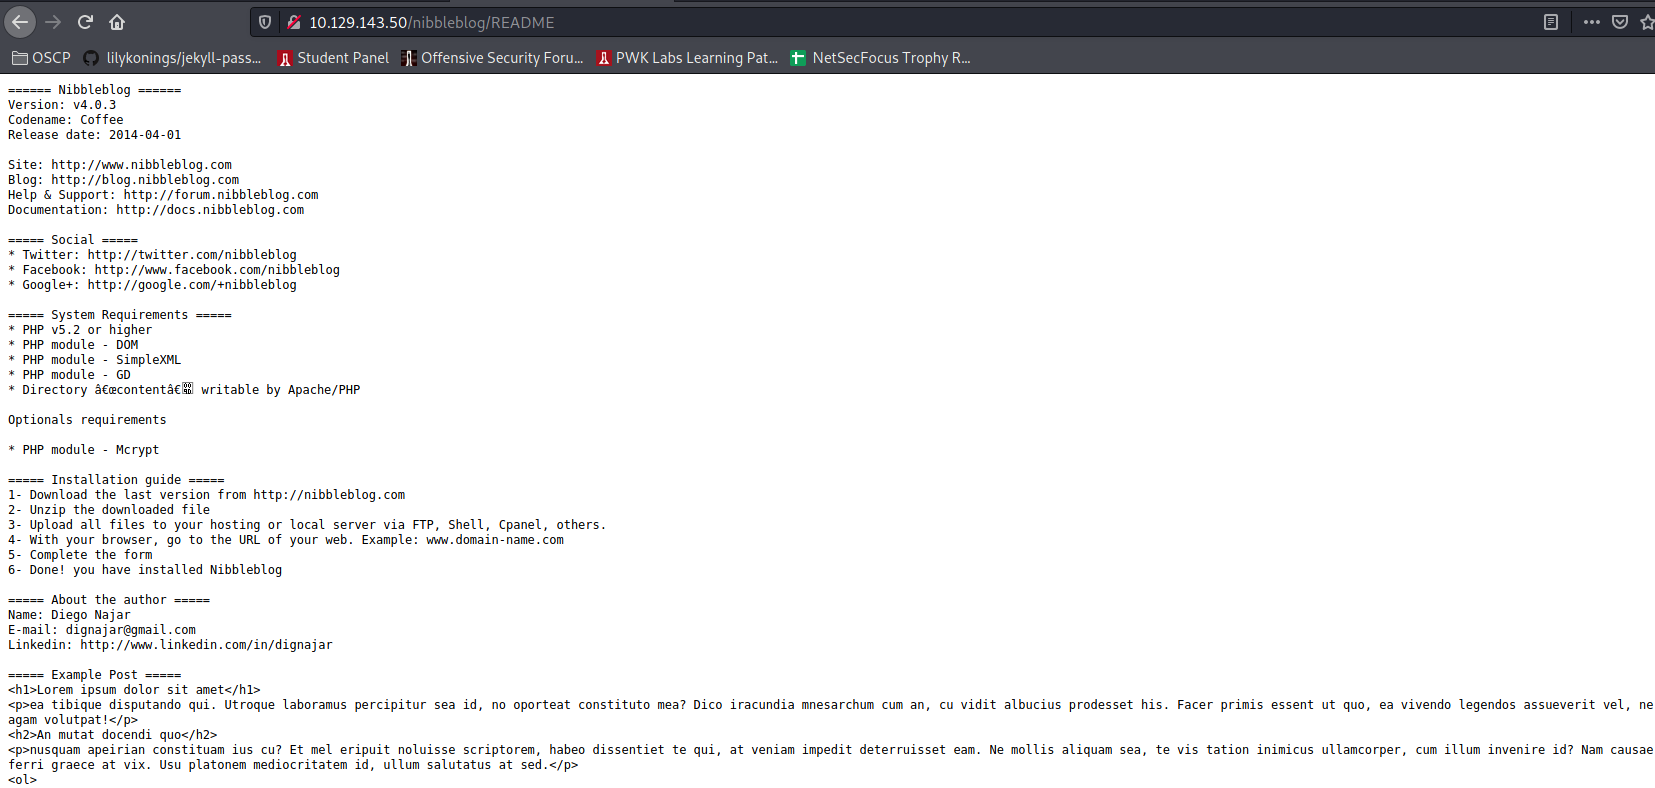Go back to the previous page

pyautogui.click(x=20, y=22)
